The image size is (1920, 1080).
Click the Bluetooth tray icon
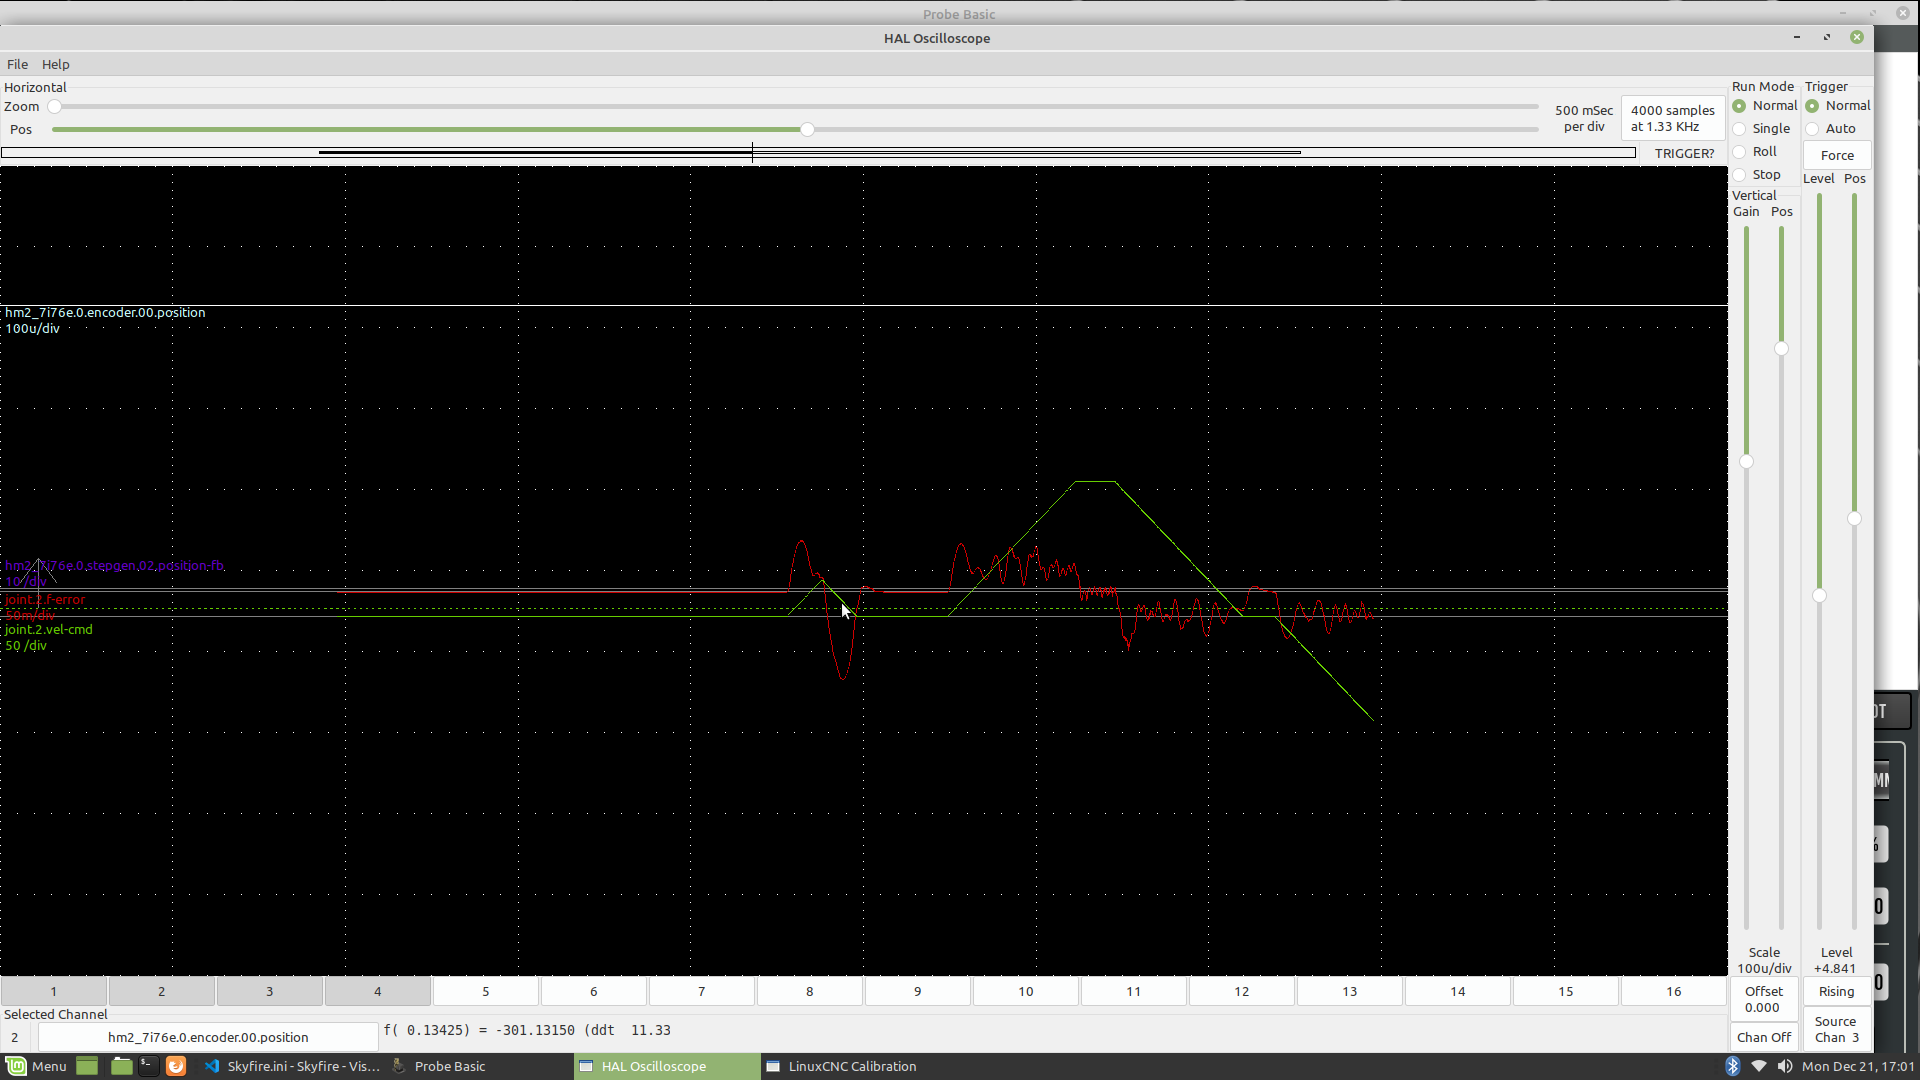point(1732,1066)
